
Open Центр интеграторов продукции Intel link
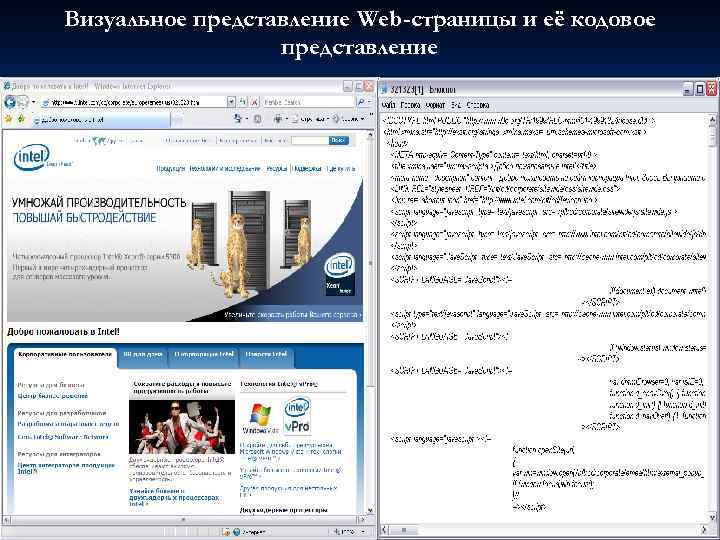66,468
